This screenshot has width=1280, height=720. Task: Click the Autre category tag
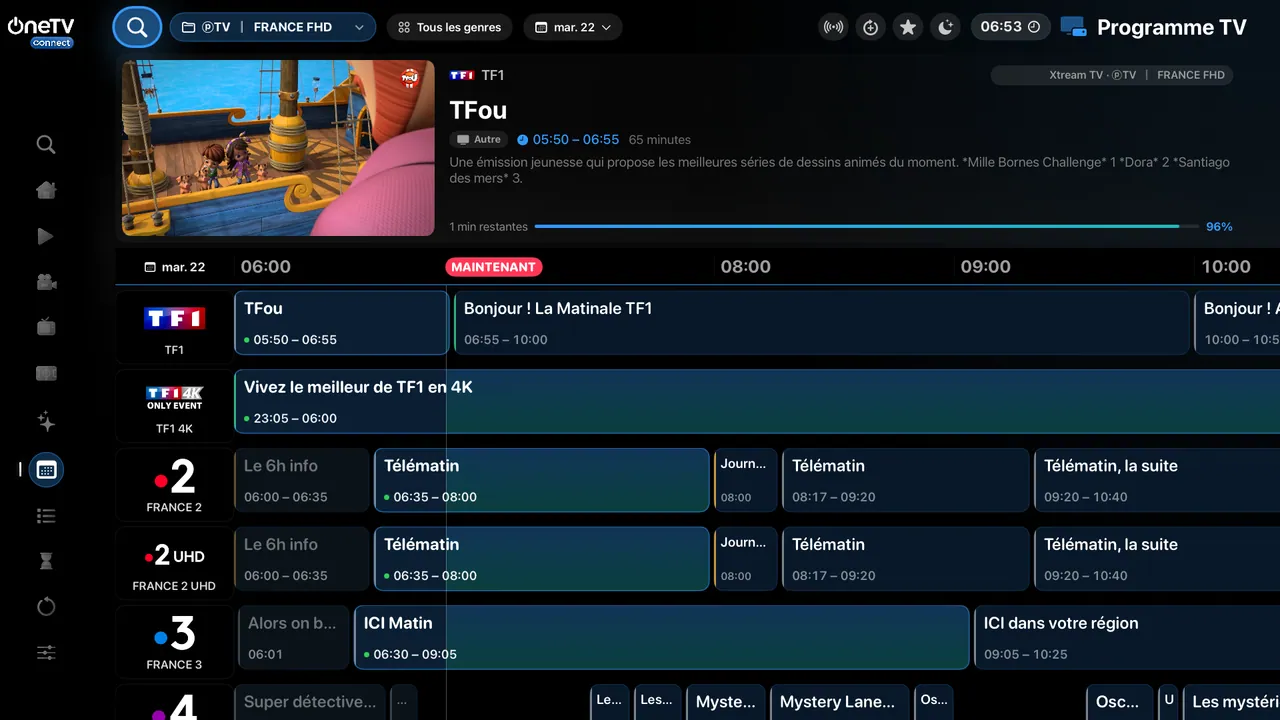(479, 140)
